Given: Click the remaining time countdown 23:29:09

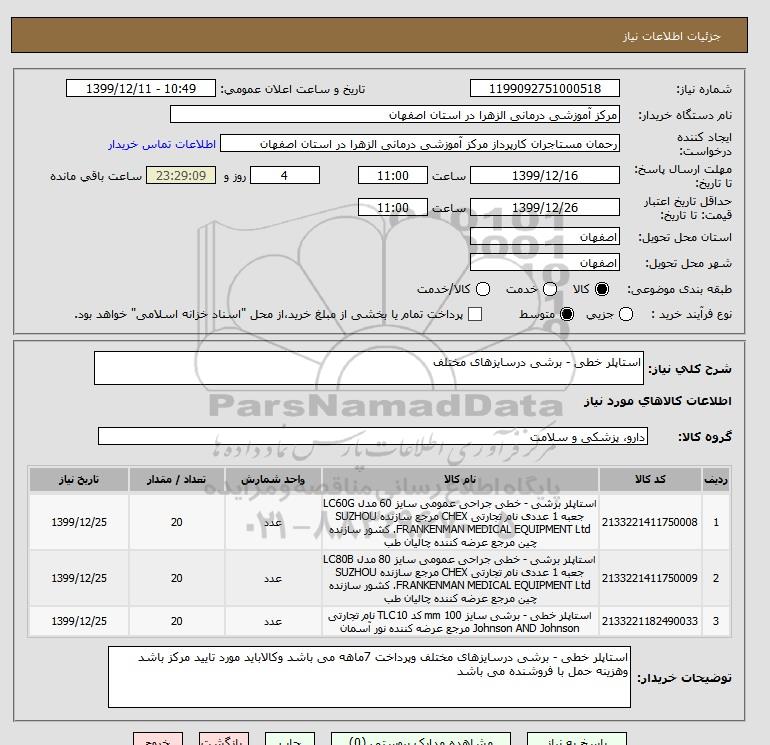Looking at the screenshot, I should [181, 175].
